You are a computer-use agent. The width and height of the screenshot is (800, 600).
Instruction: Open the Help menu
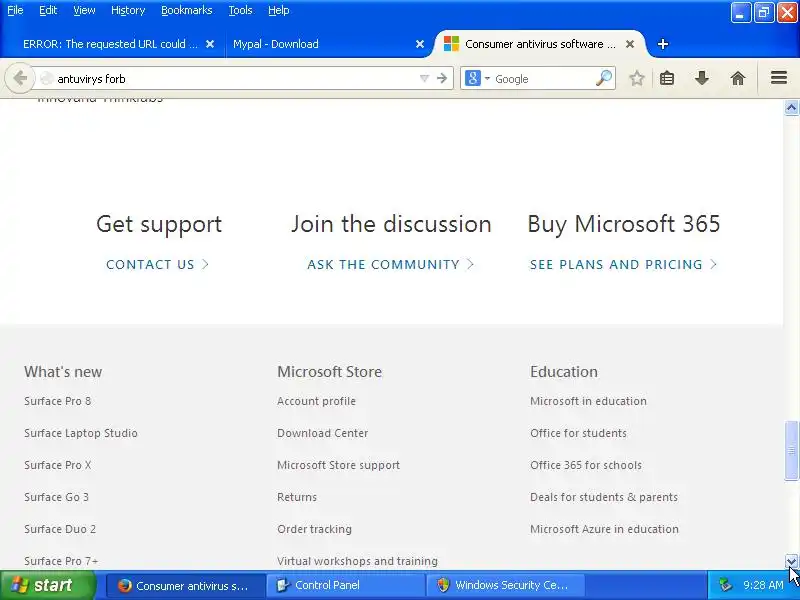279,10
